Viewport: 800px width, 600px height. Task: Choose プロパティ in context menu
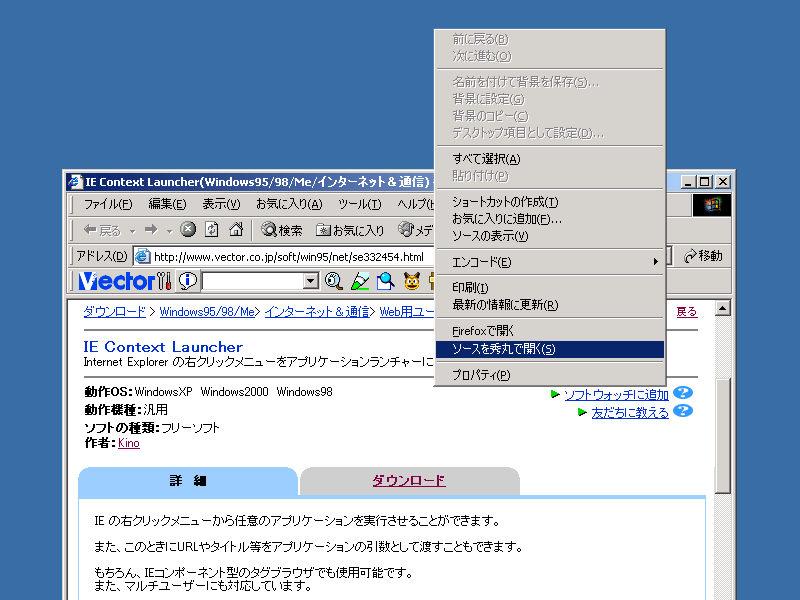(x=549, y=375)
